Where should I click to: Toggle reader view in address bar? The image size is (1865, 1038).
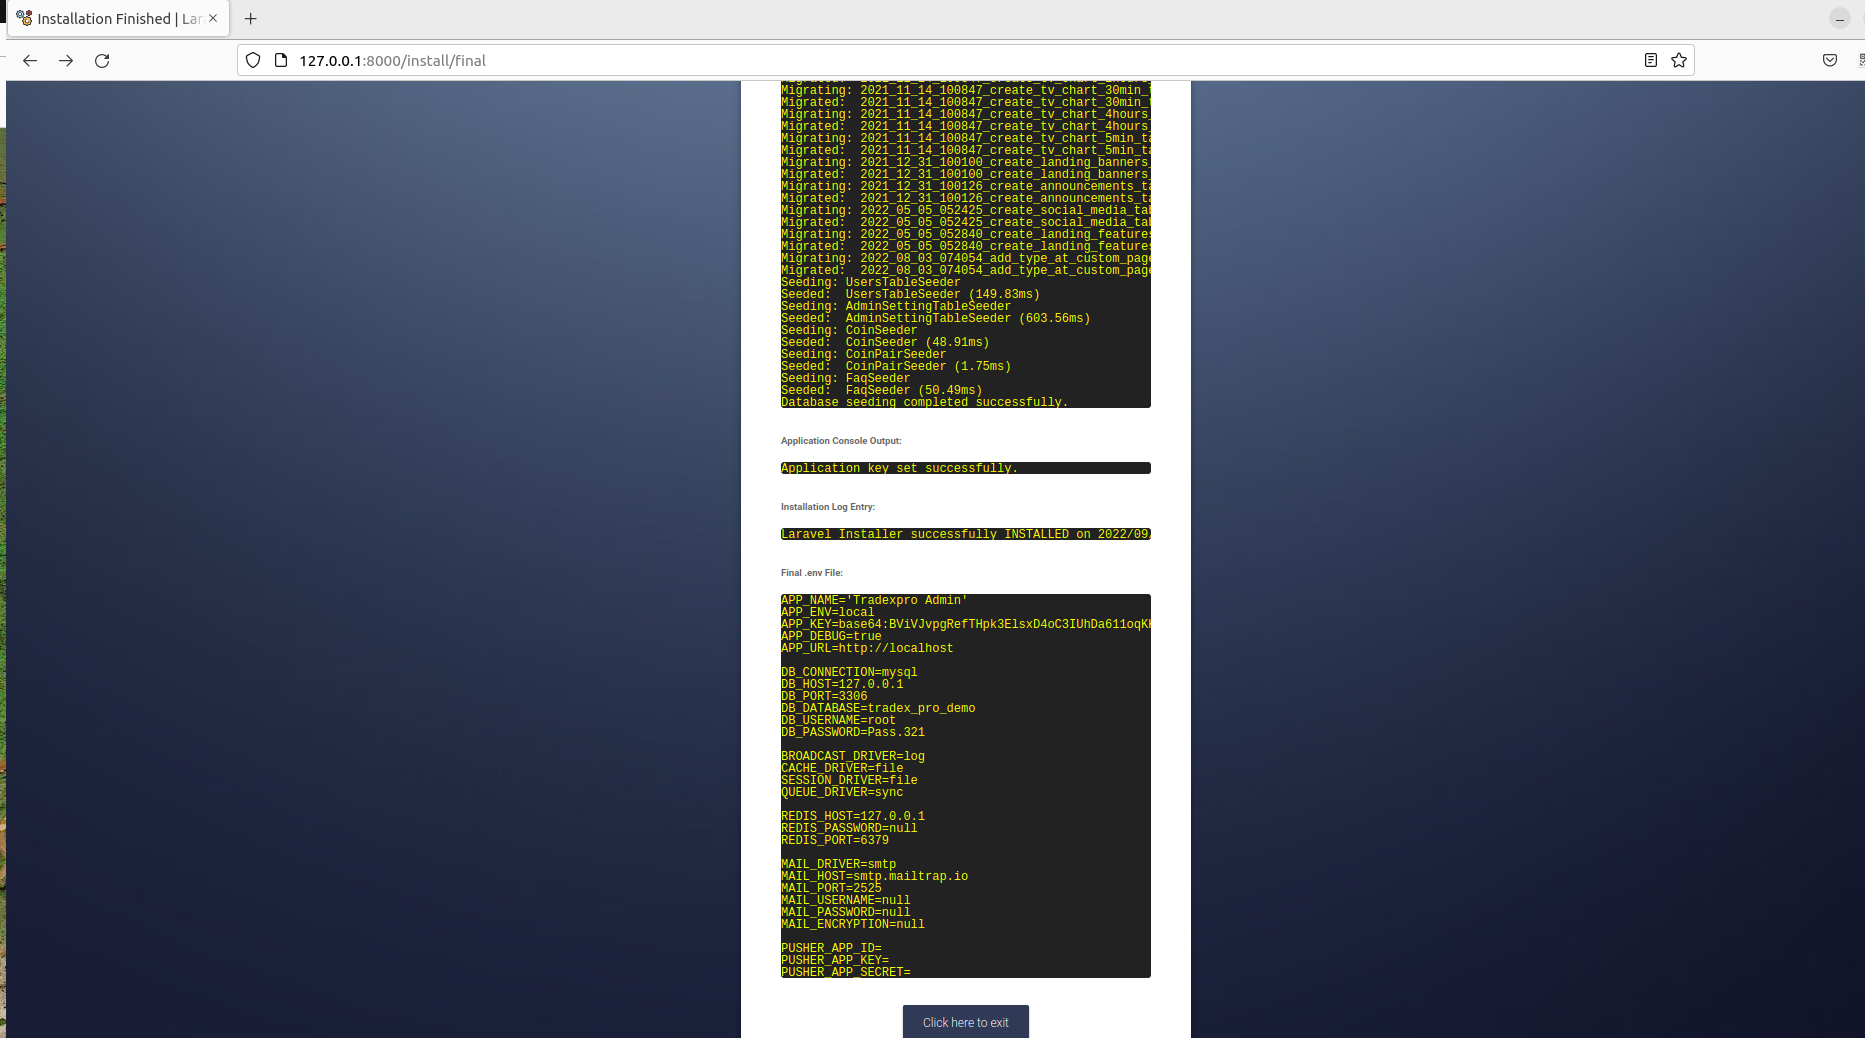click(1651, 61)
